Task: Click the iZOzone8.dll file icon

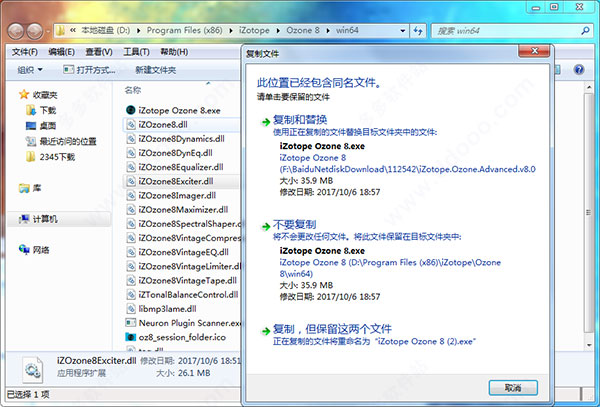Action: (131, 124)
